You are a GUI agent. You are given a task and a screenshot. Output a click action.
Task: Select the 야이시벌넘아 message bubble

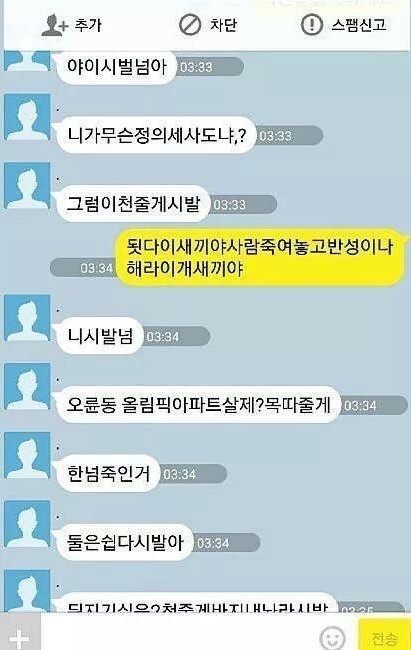(116, 67)
